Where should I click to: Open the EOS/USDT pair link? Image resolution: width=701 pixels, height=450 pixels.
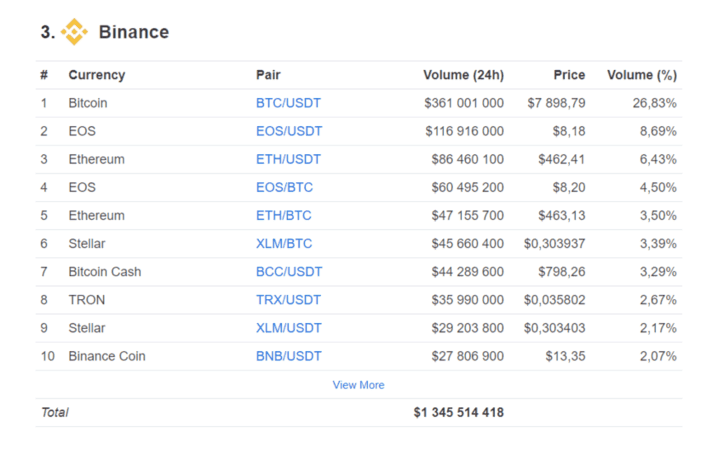coord(289,131)
